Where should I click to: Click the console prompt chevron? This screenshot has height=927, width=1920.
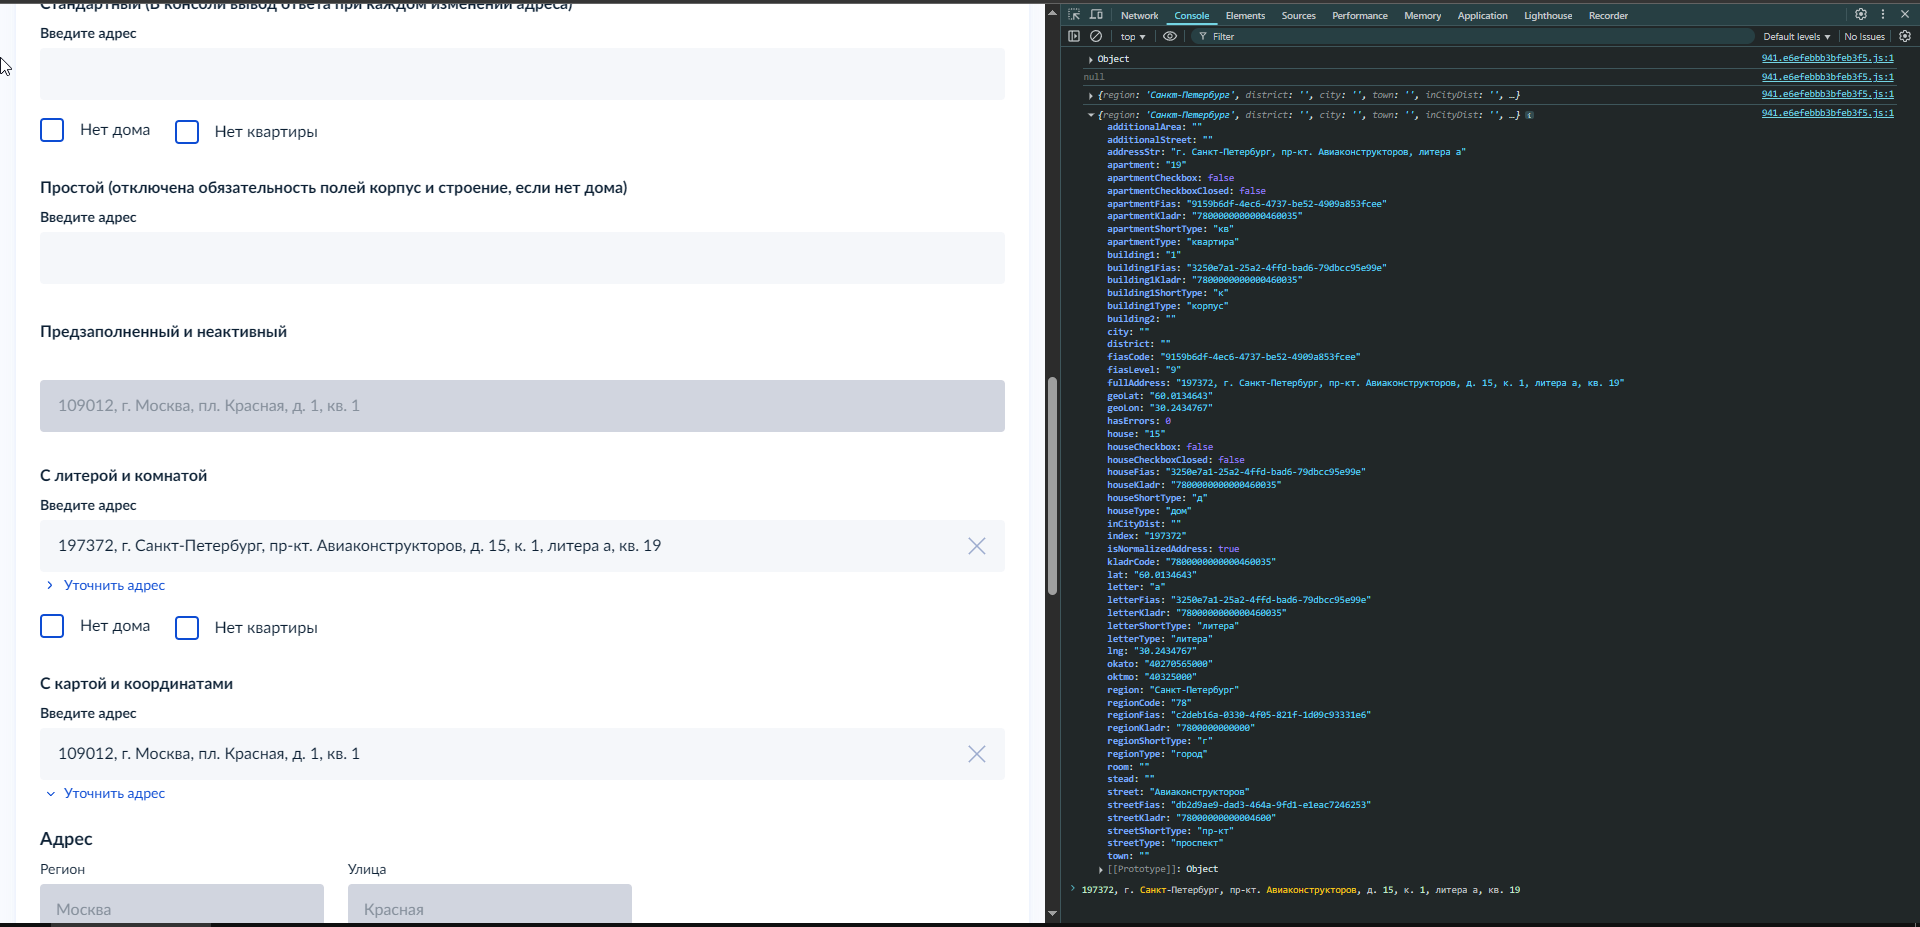pos(1073,889)
